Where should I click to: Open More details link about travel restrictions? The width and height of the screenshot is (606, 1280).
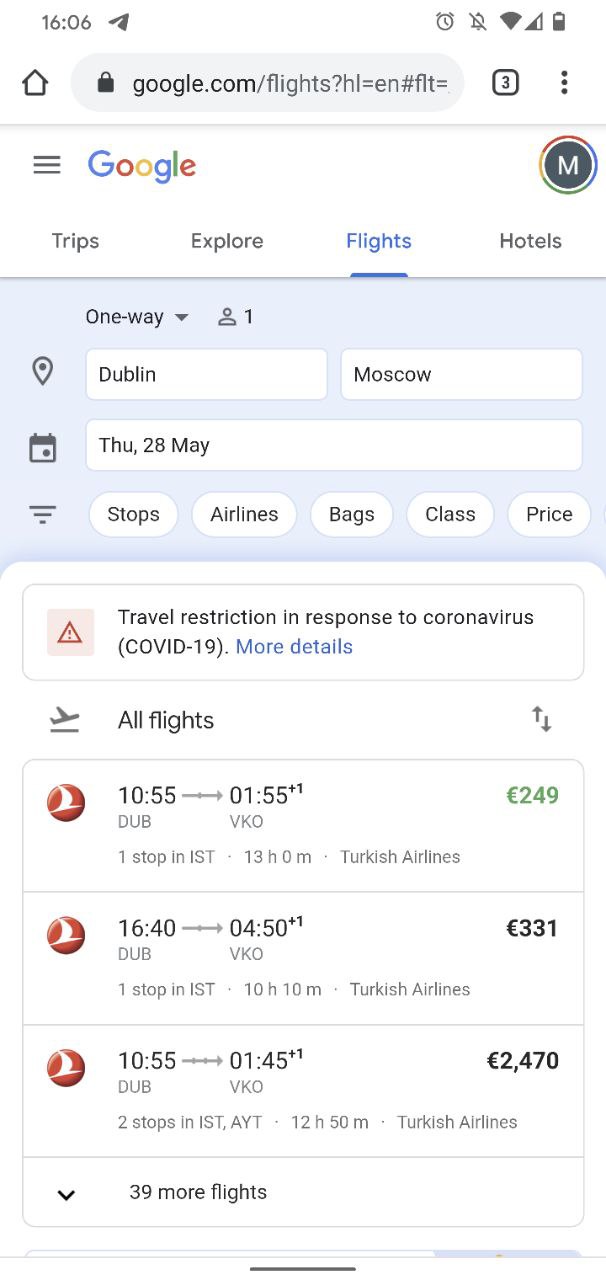(x=294, y=647)
